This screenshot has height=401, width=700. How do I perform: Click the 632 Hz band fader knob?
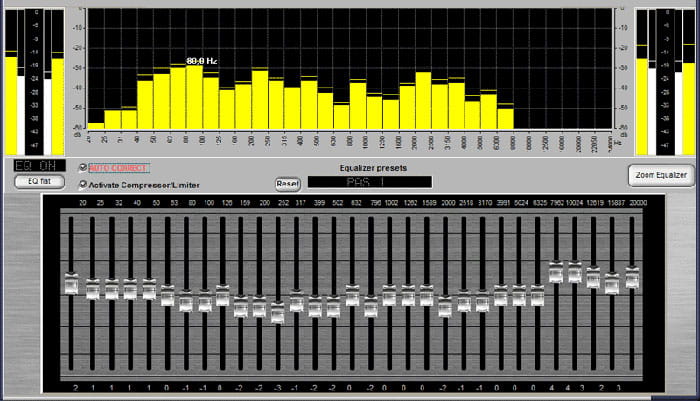coord(352,296)
